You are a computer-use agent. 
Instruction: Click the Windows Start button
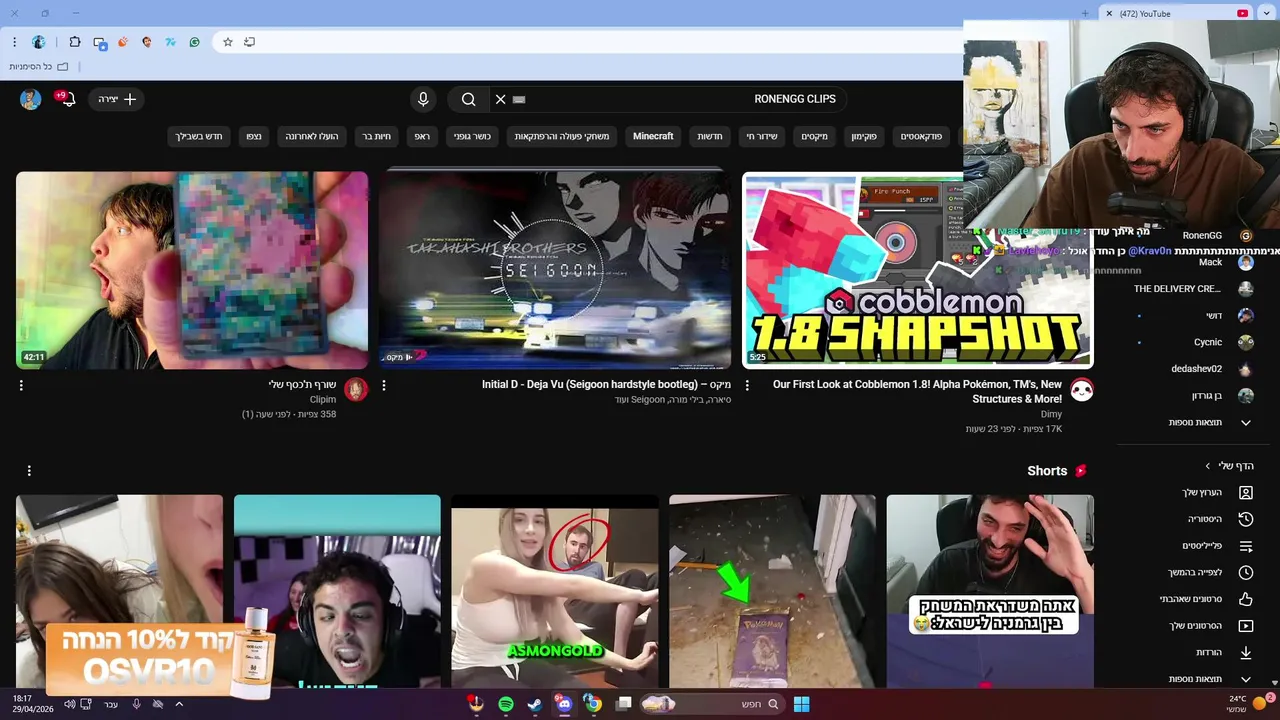coord(801,704)
